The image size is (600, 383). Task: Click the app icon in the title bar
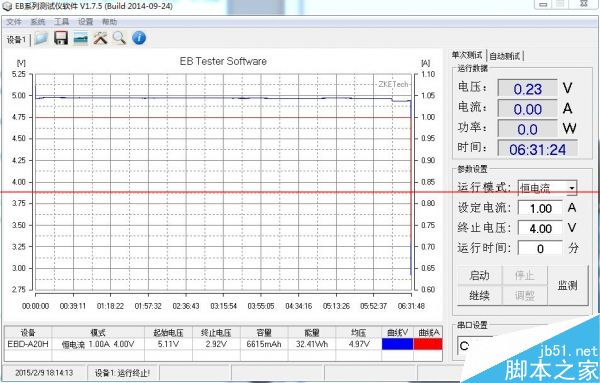(7, 6)
